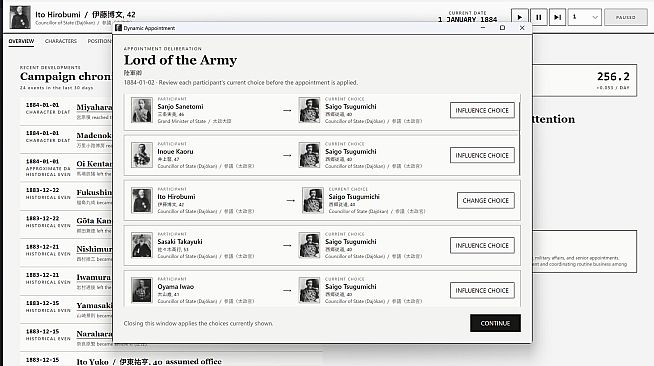Screen dimensions: 654x366
Task: Click Ito Hirobumi participant portrait in dialog
Action: coord(142,200)
